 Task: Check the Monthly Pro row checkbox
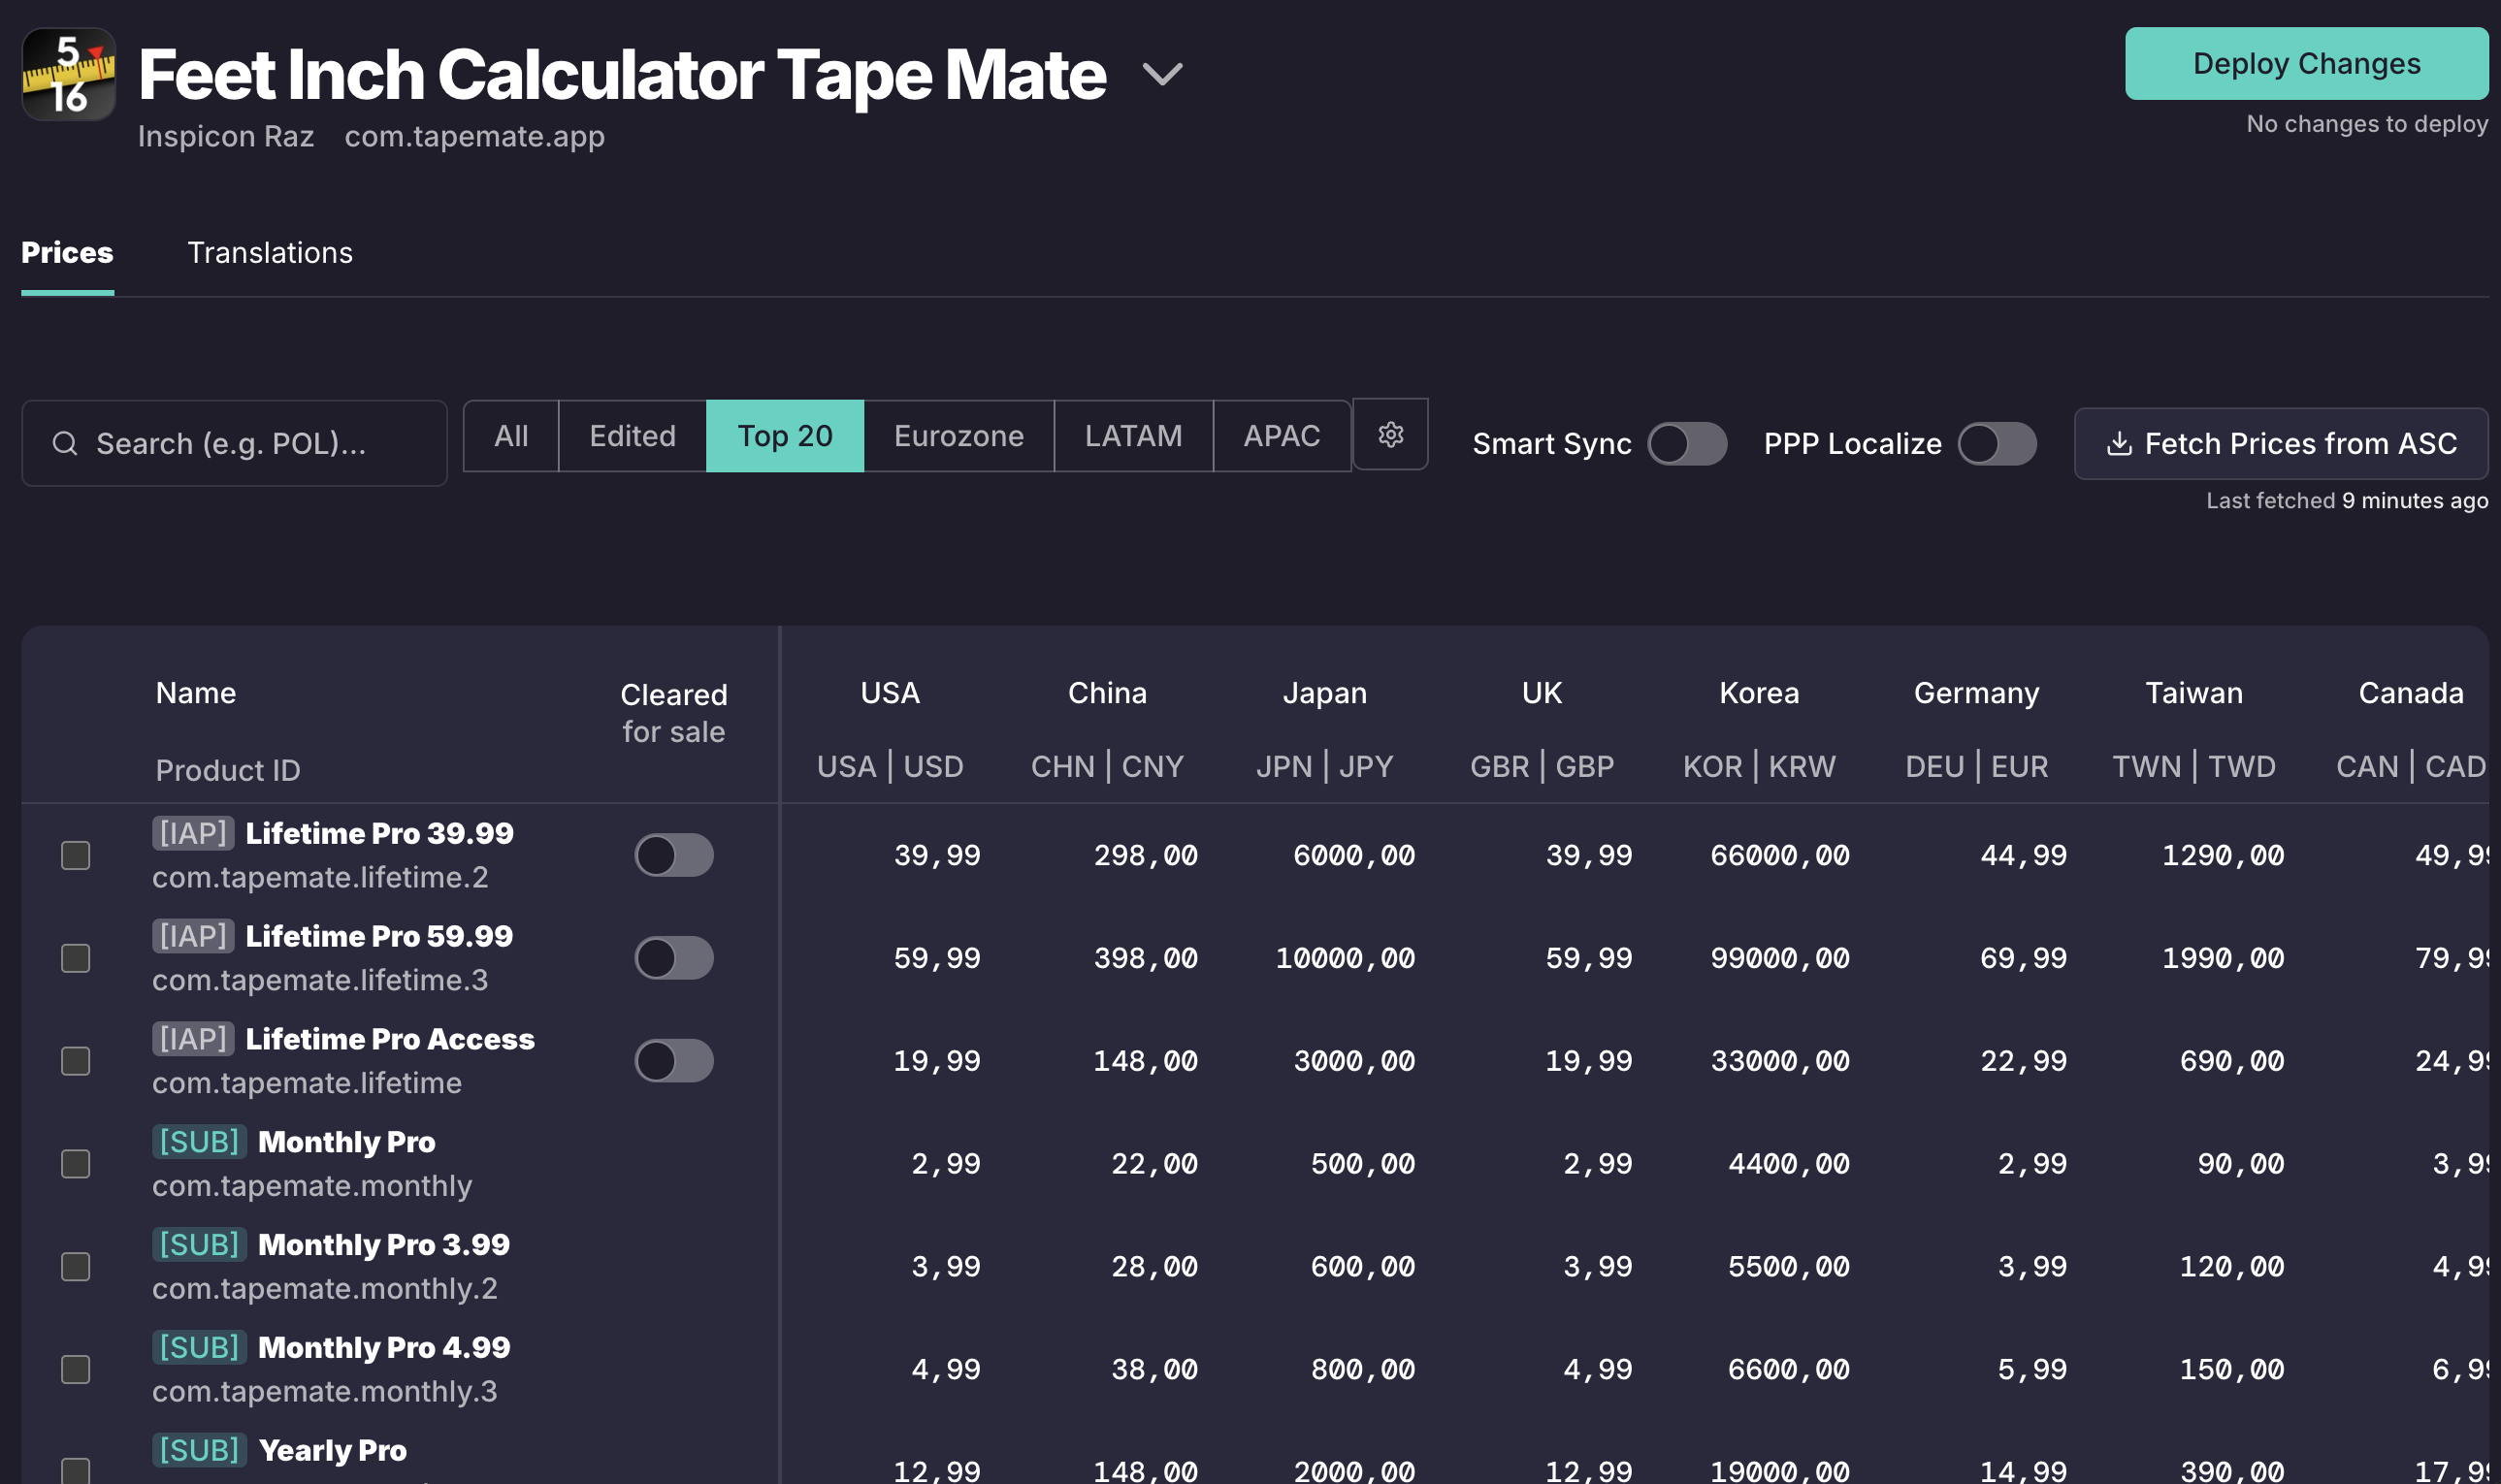click(76, 1164)
